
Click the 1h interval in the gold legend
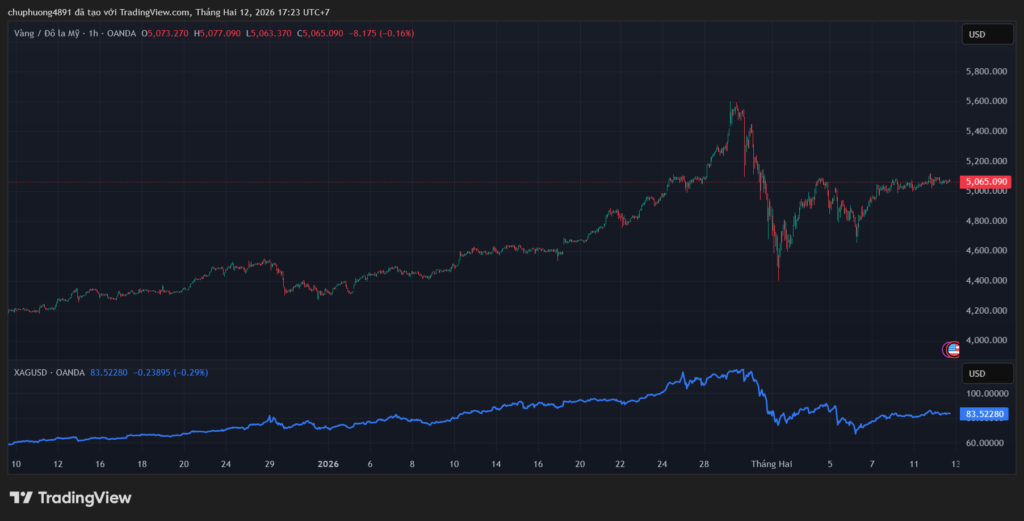[94, 33]
